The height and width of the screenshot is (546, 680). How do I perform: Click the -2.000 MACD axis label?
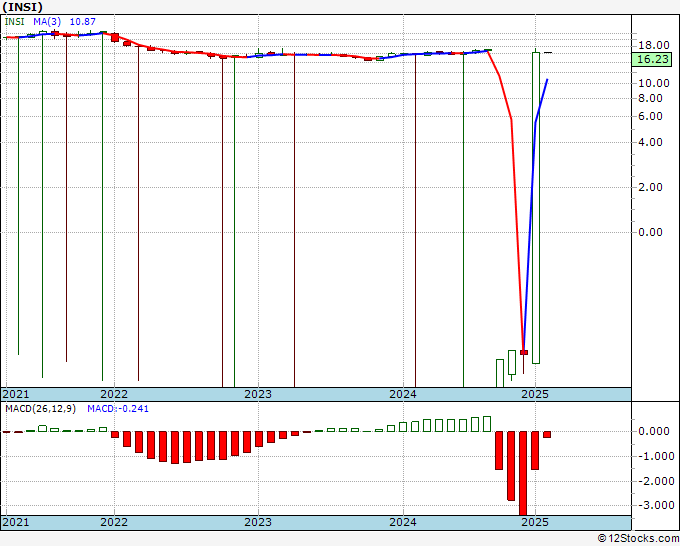654,481
